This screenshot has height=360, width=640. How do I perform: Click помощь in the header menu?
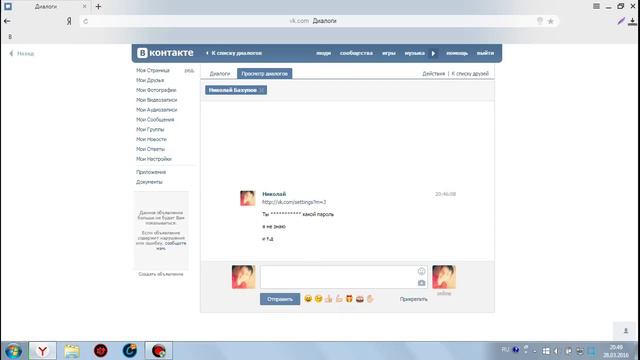click(457, 53)
